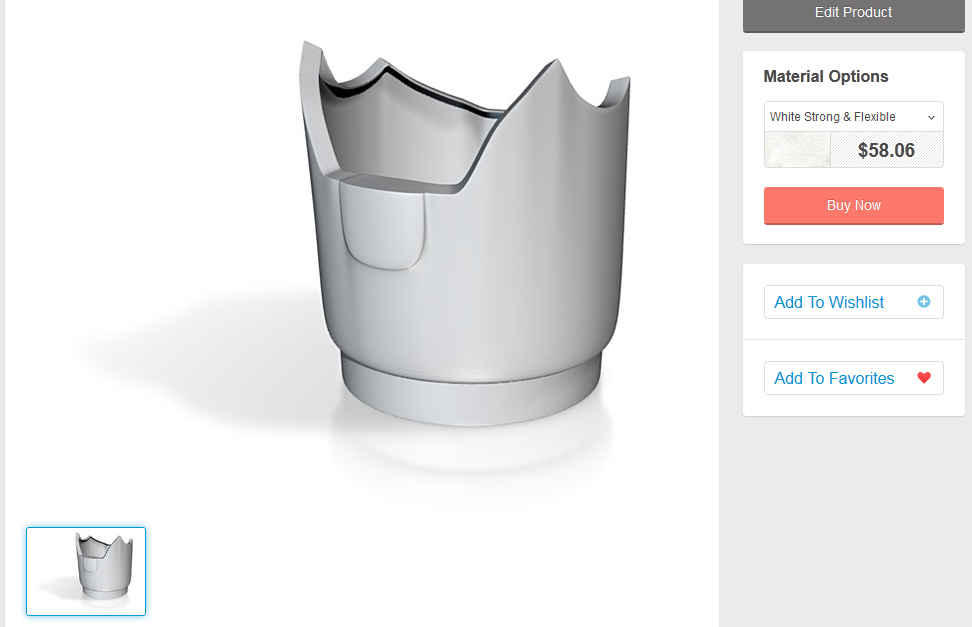Image resolution: width=972 pixels, height=627 pixels.
Task: Click the Add To Wishlist link text
Action: 829,302
